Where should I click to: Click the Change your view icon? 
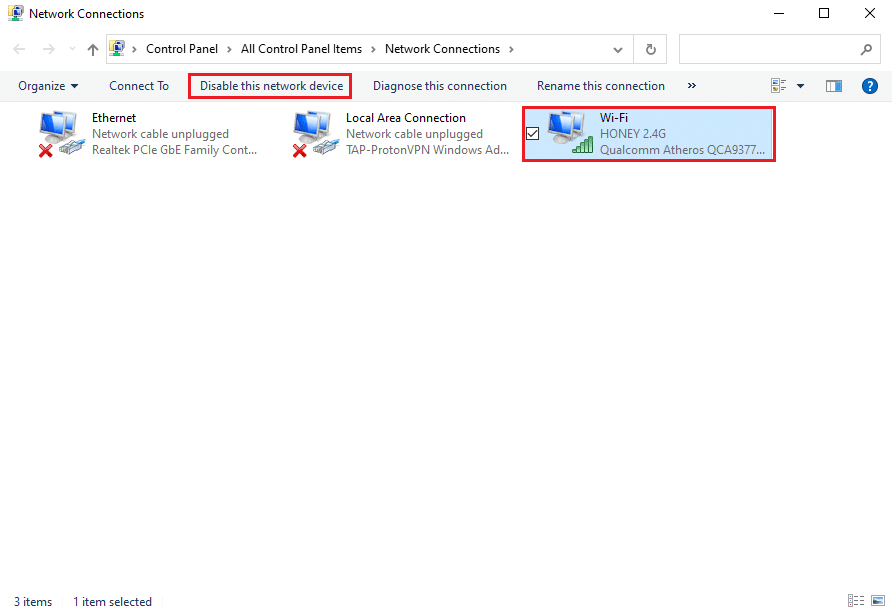point(780,86)
